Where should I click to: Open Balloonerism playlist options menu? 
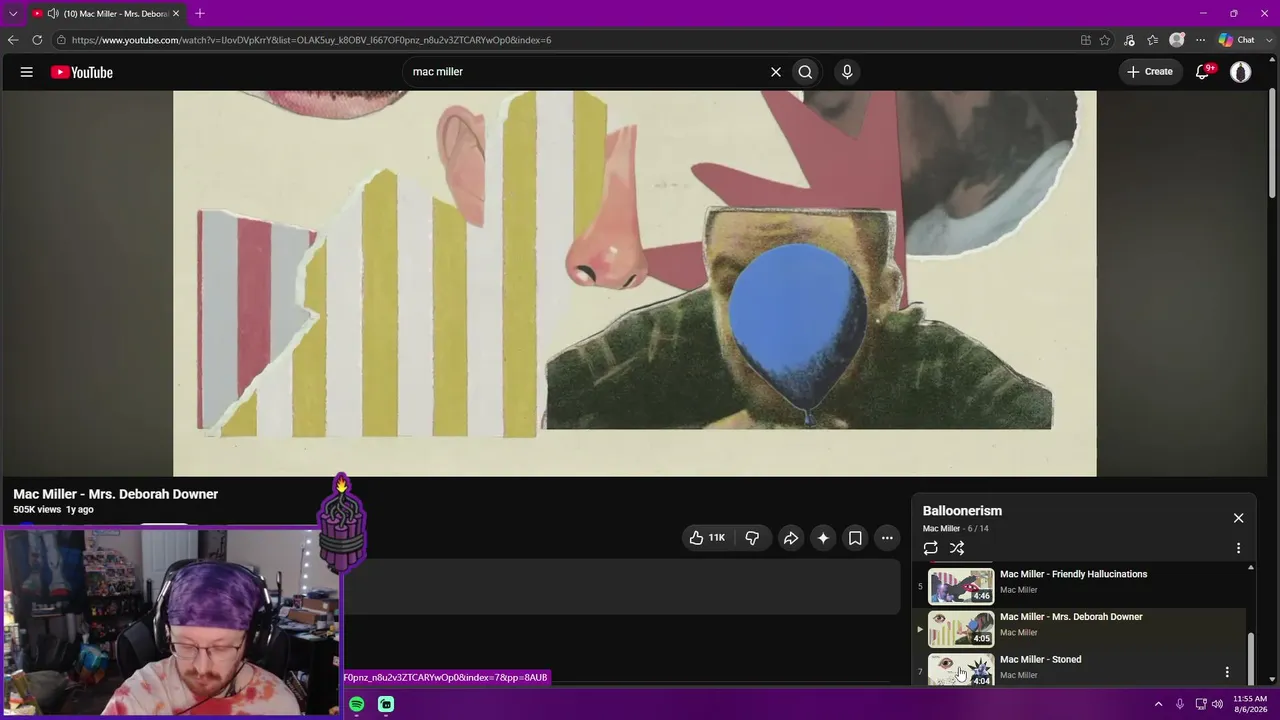1238,548
